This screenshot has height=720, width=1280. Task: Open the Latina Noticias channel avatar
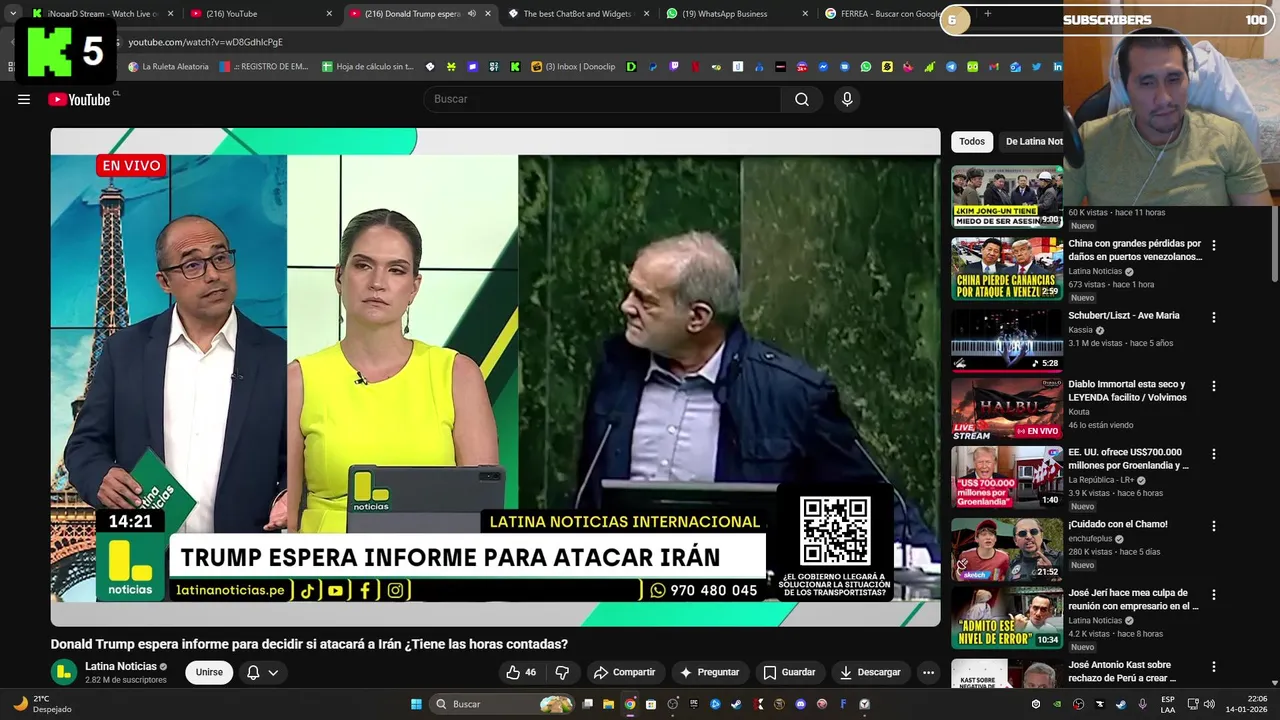click(64, 672)
